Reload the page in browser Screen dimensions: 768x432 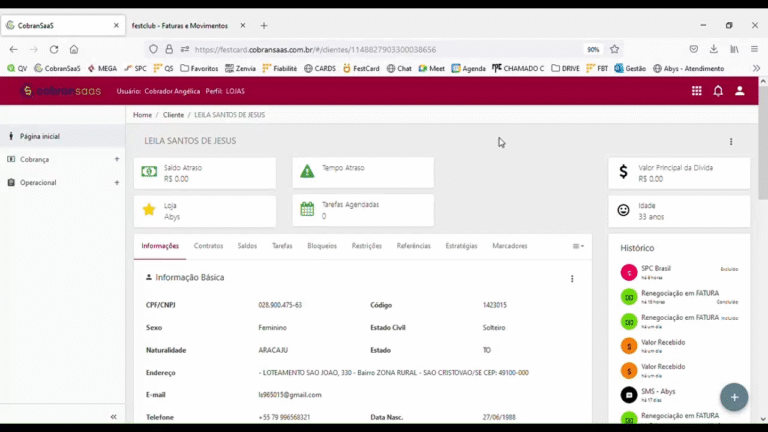coord(54,49)
